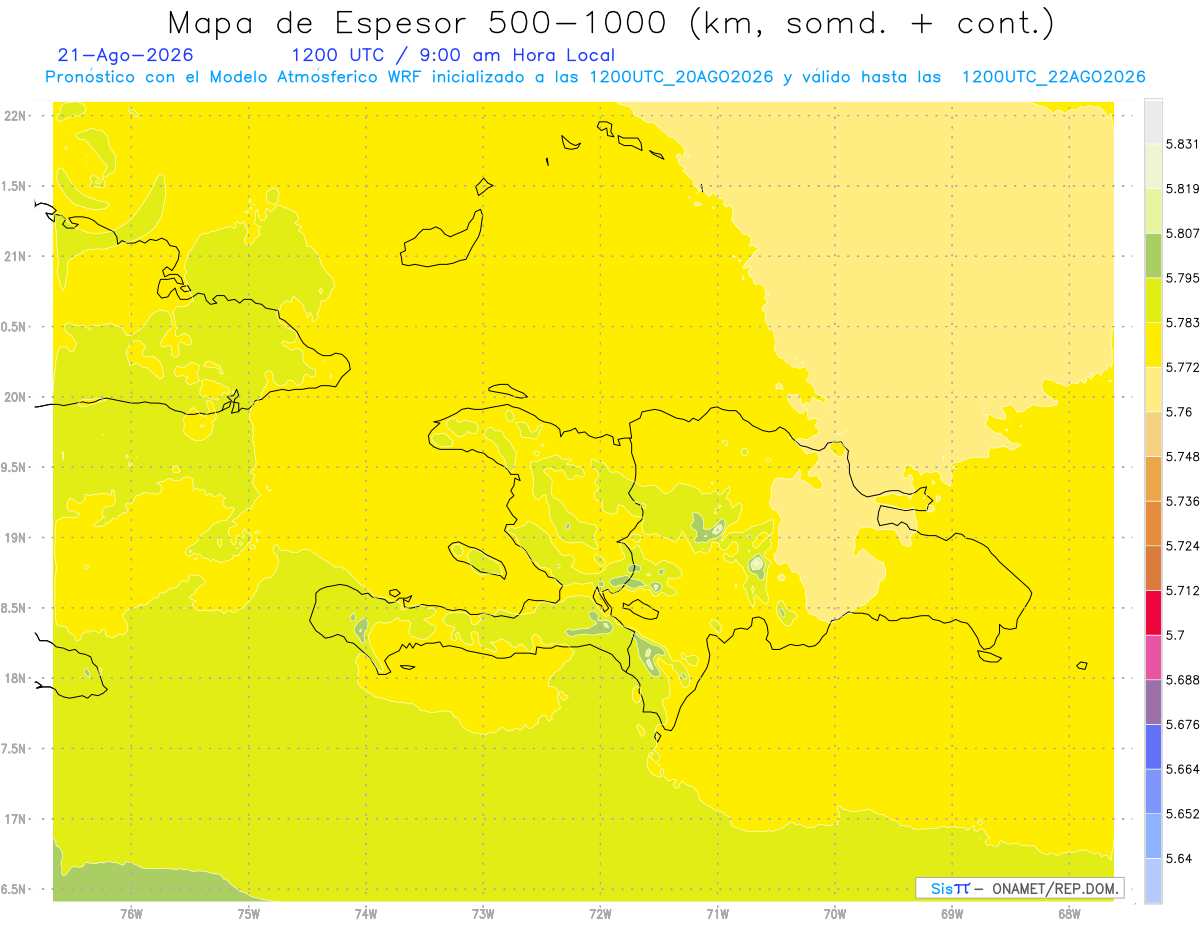Click the 5.819 value on the color scale
Screen dimensions: 1200x927
(1182, 188)
